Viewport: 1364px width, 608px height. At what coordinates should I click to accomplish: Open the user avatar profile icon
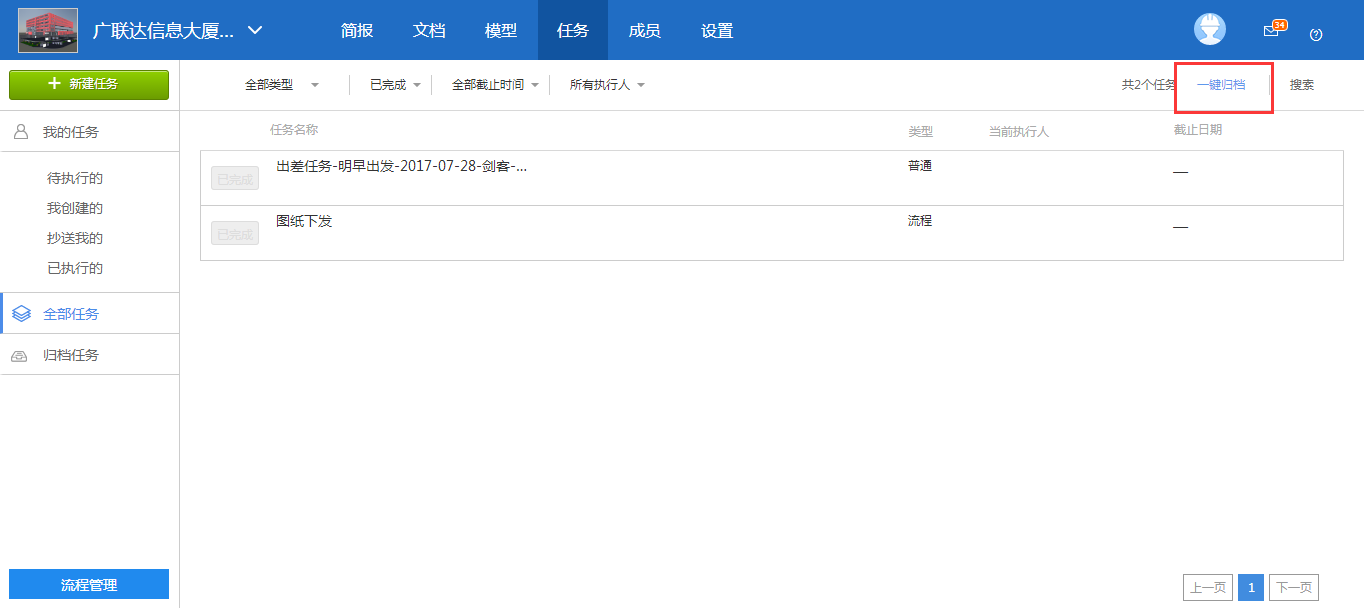tap(1210, 29)
